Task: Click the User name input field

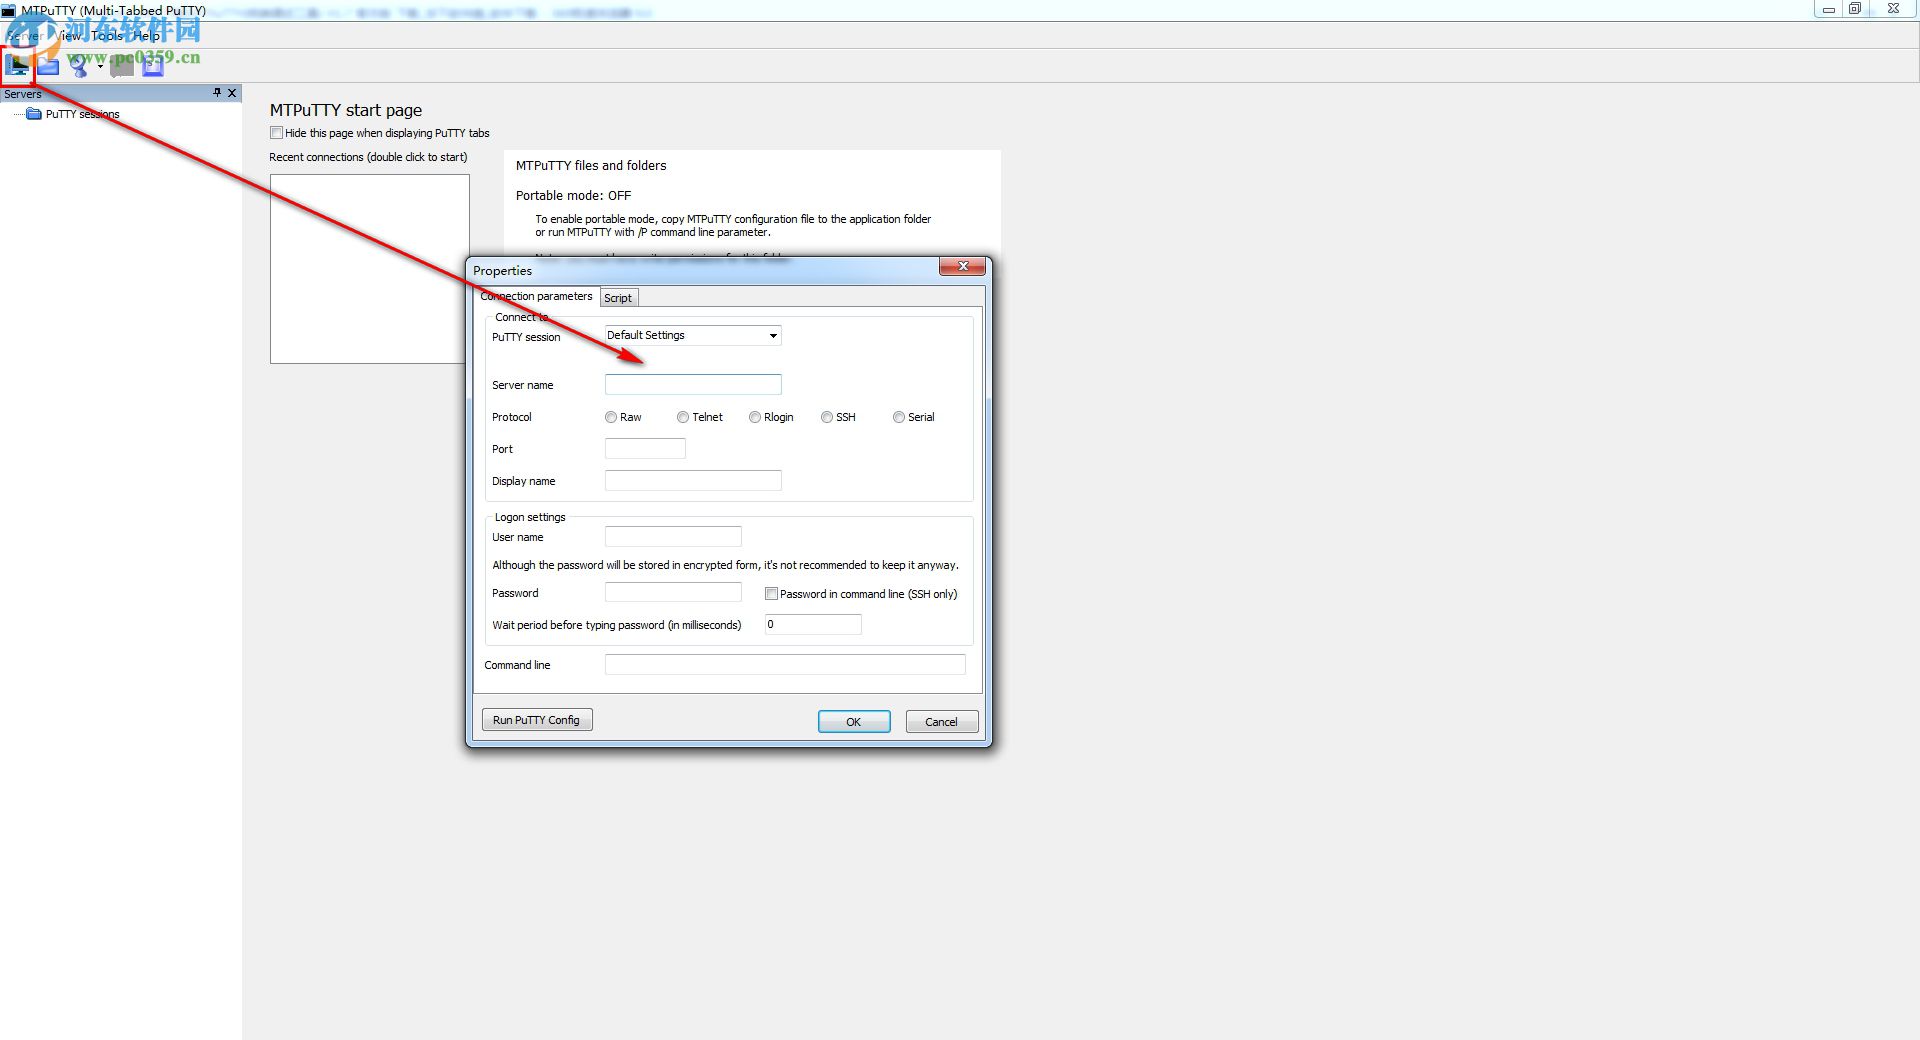Action: click(x=673, y=536)
